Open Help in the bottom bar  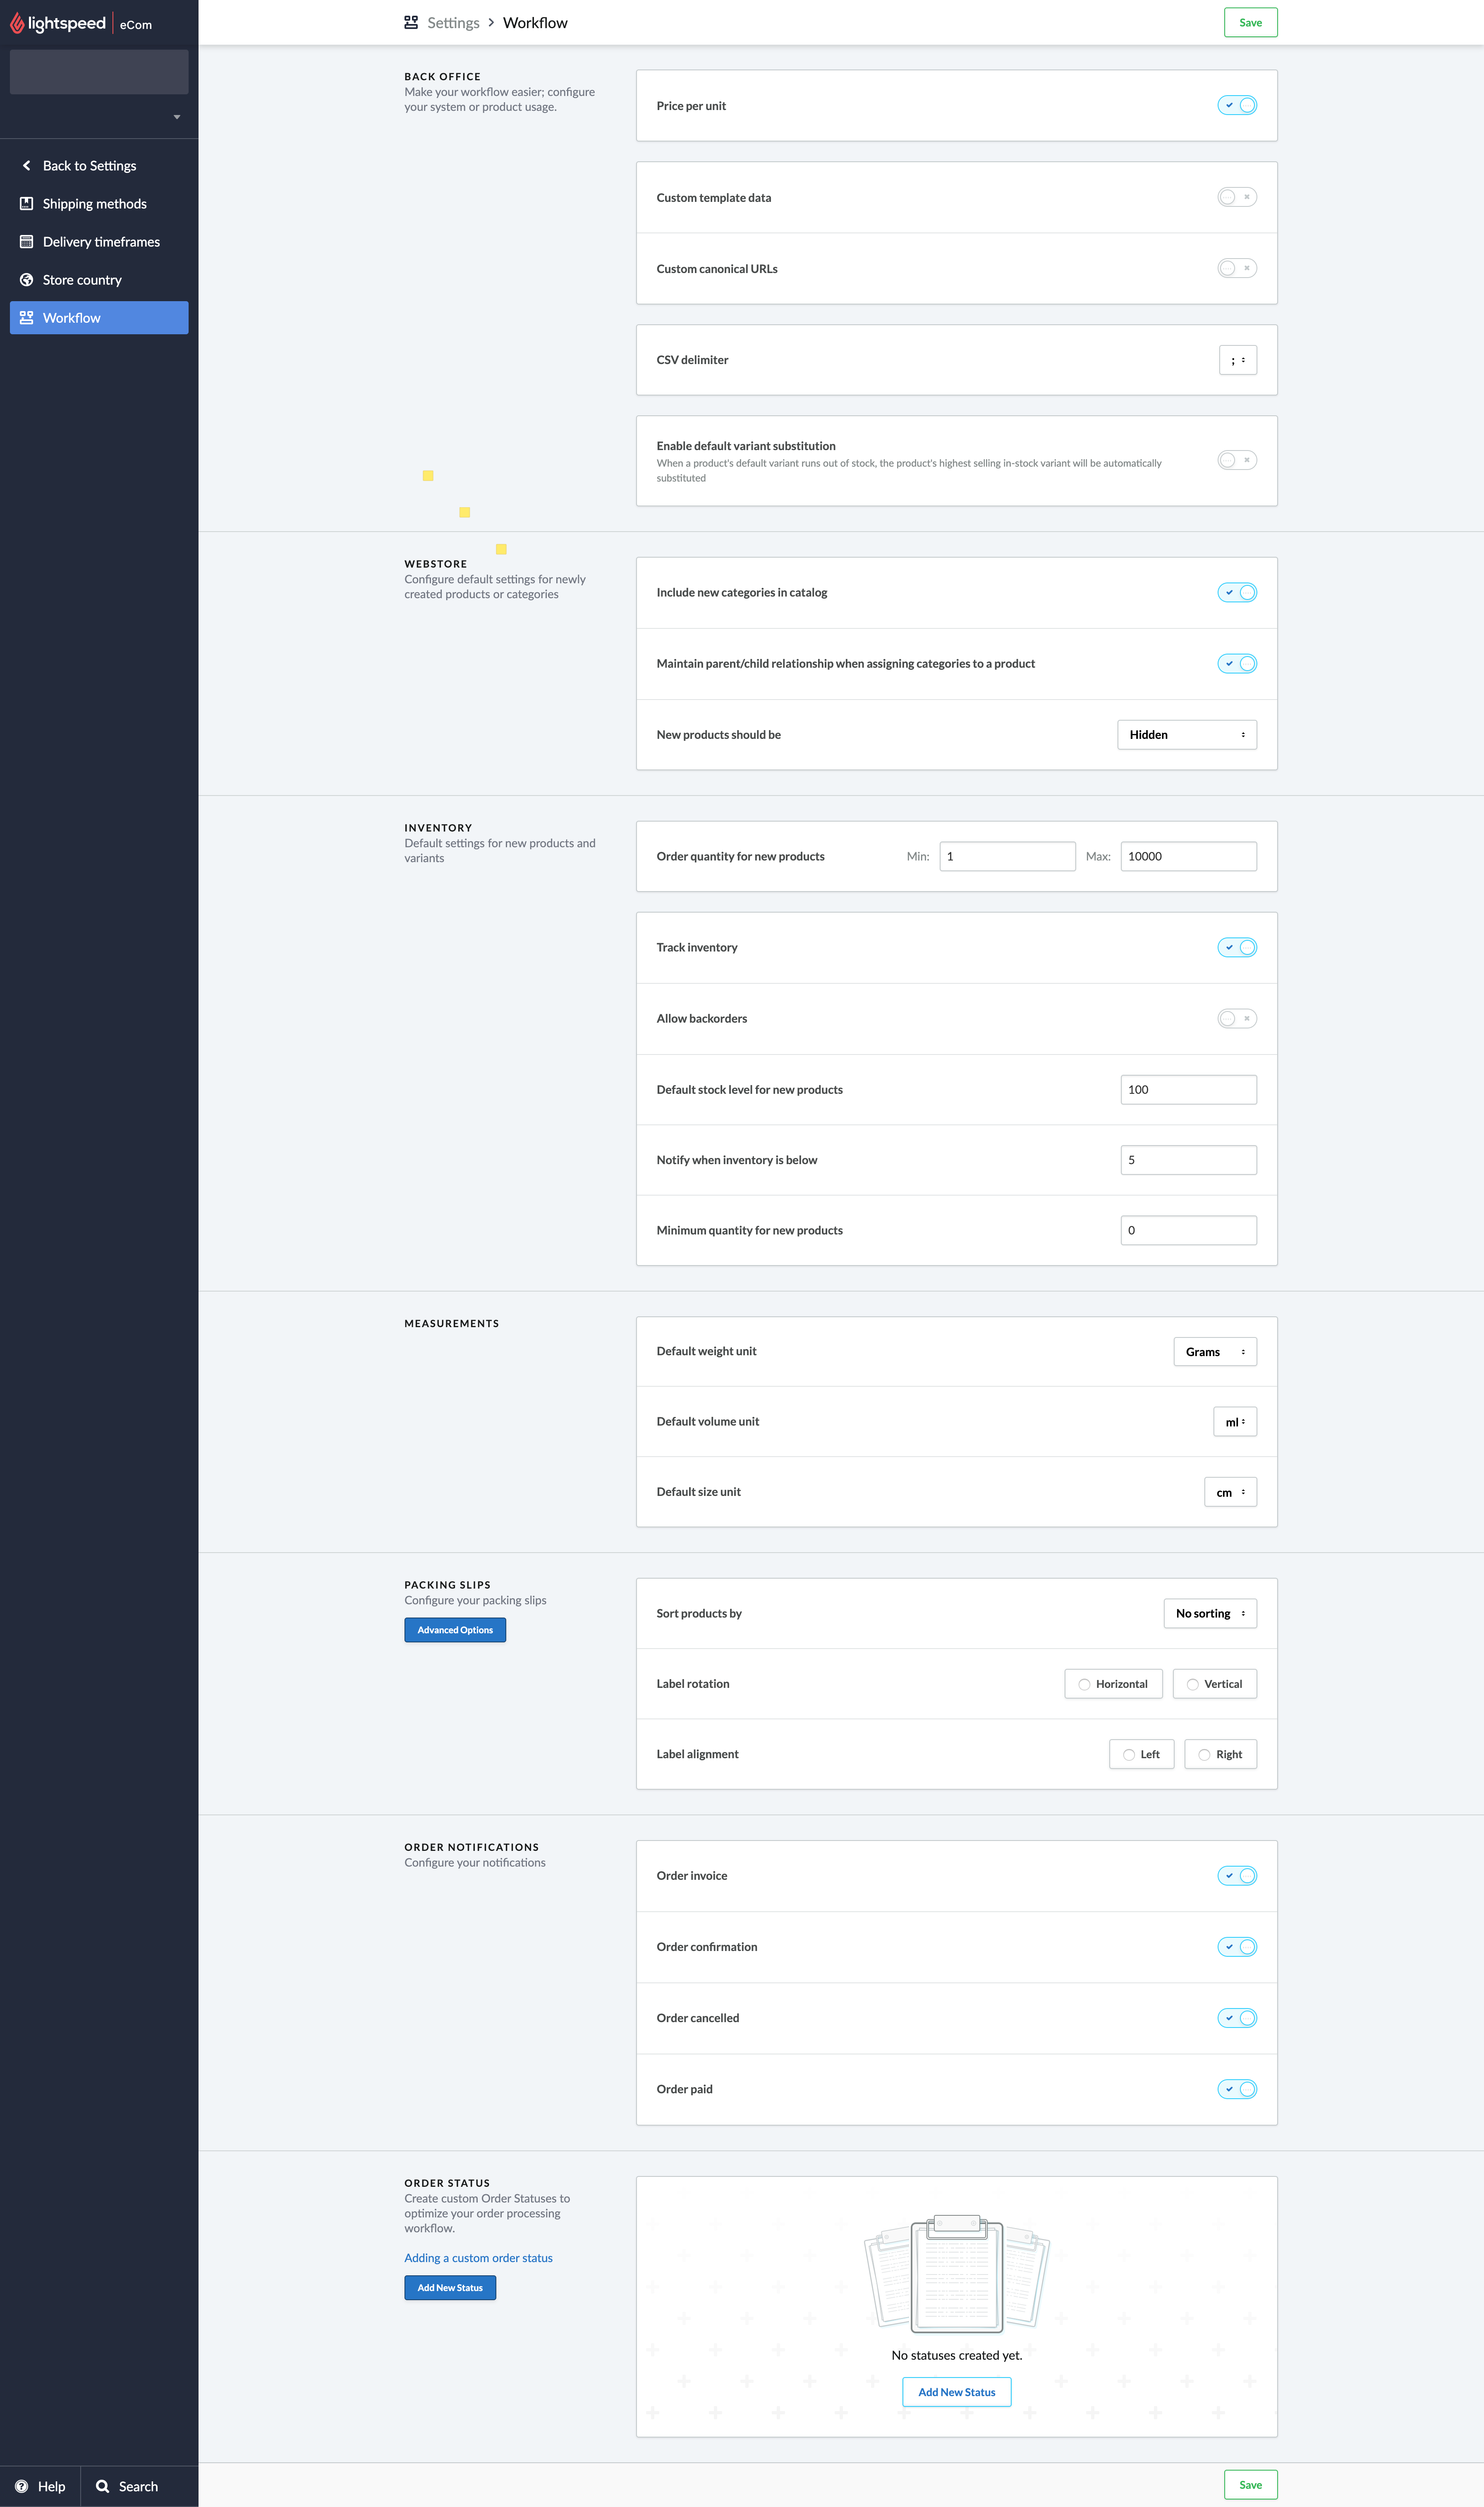click(40, 2486)
